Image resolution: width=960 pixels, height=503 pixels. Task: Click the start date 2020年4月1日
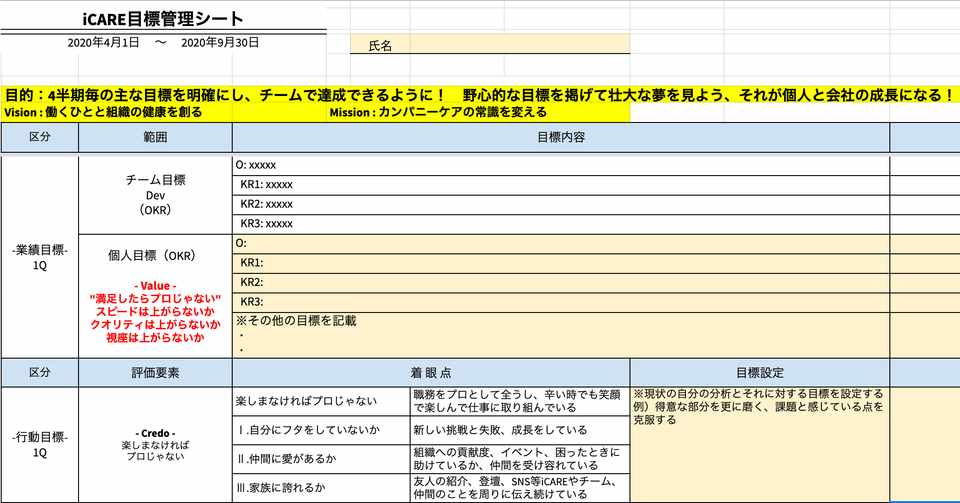coord(103,43)
